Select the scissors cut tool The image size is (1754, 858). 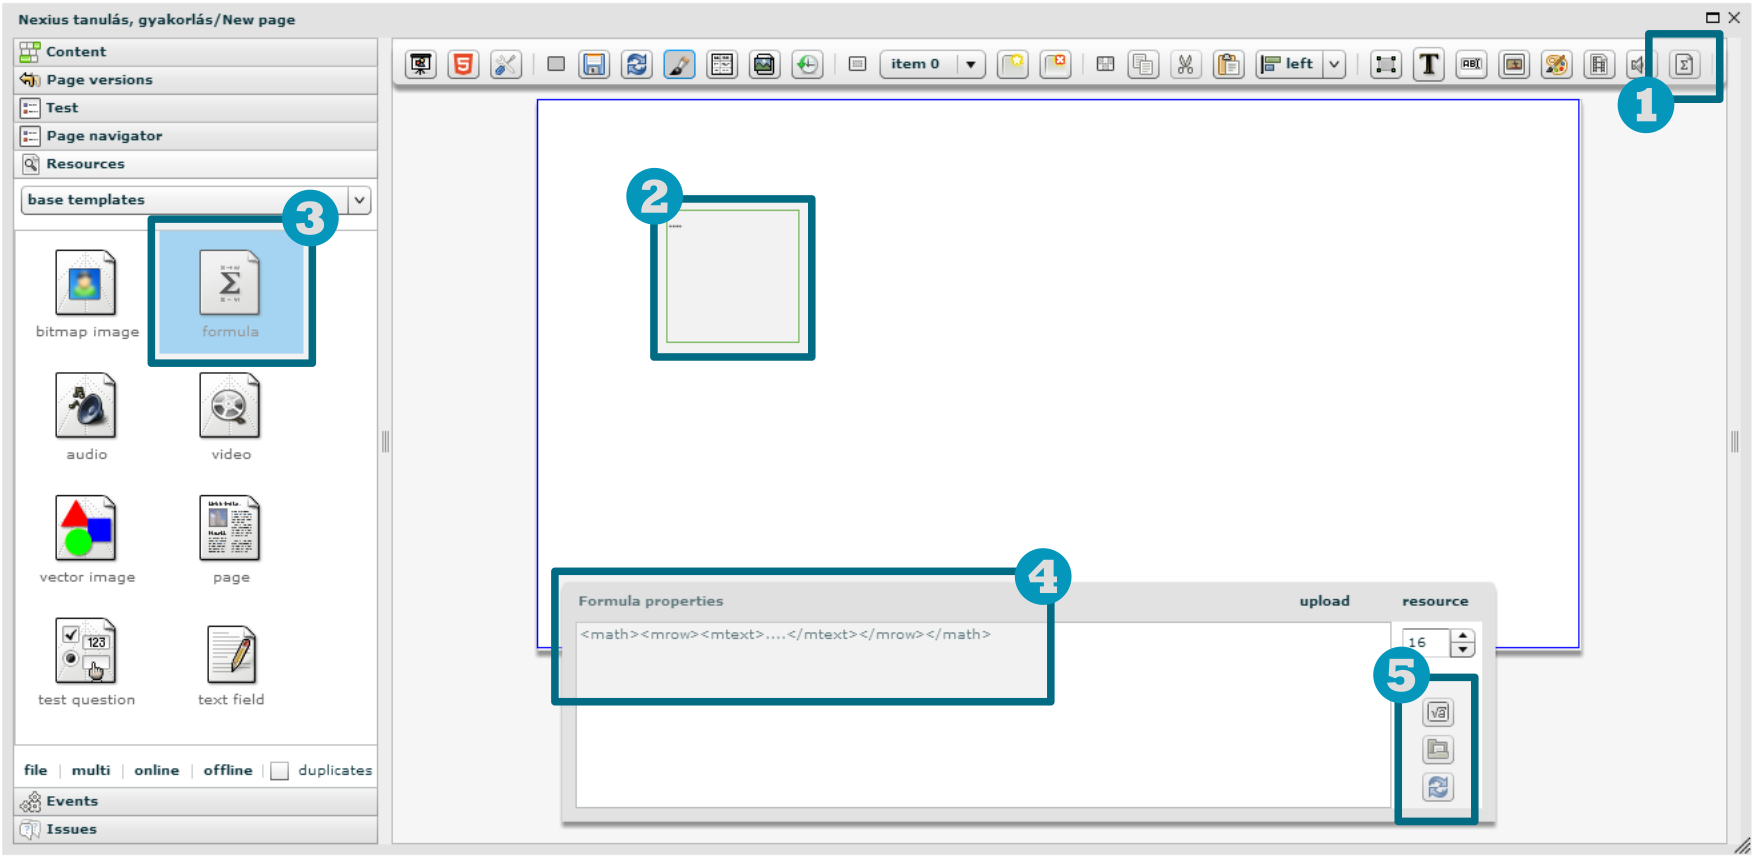coord(1185,65)
